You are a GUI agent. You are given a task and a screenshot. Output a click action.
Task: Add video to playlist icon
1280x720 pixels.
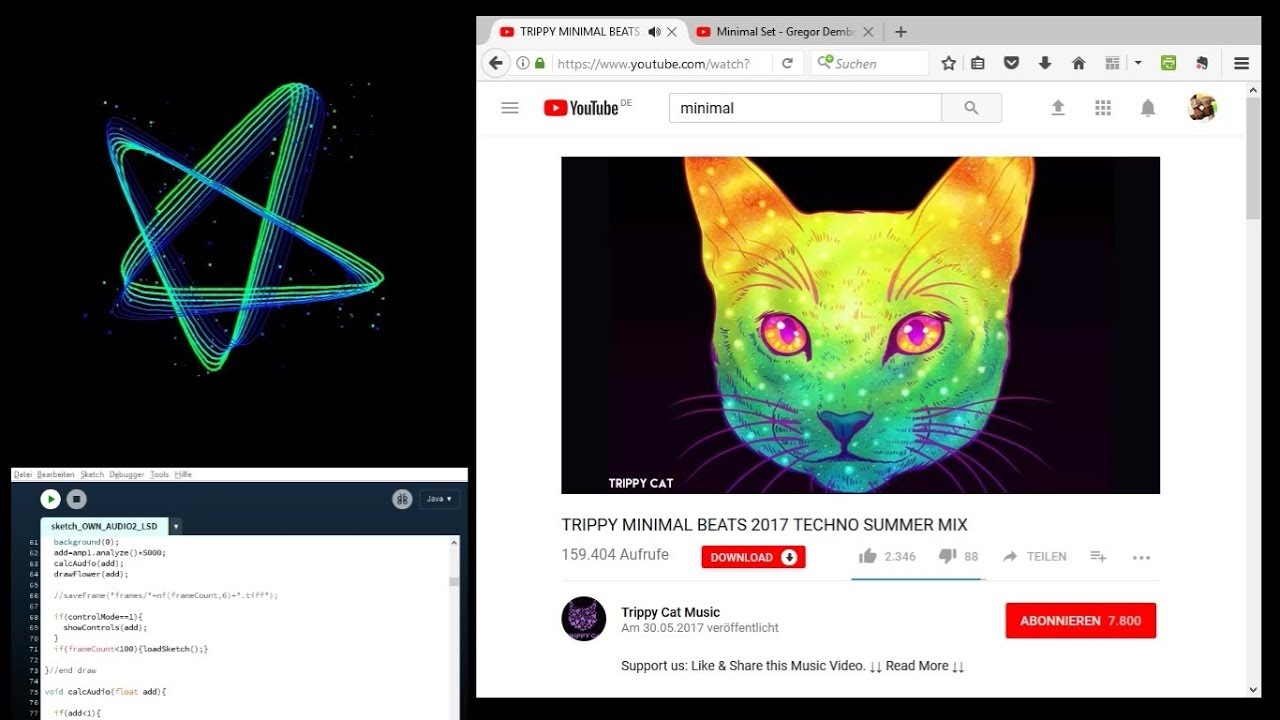[x=1098, y=556]
